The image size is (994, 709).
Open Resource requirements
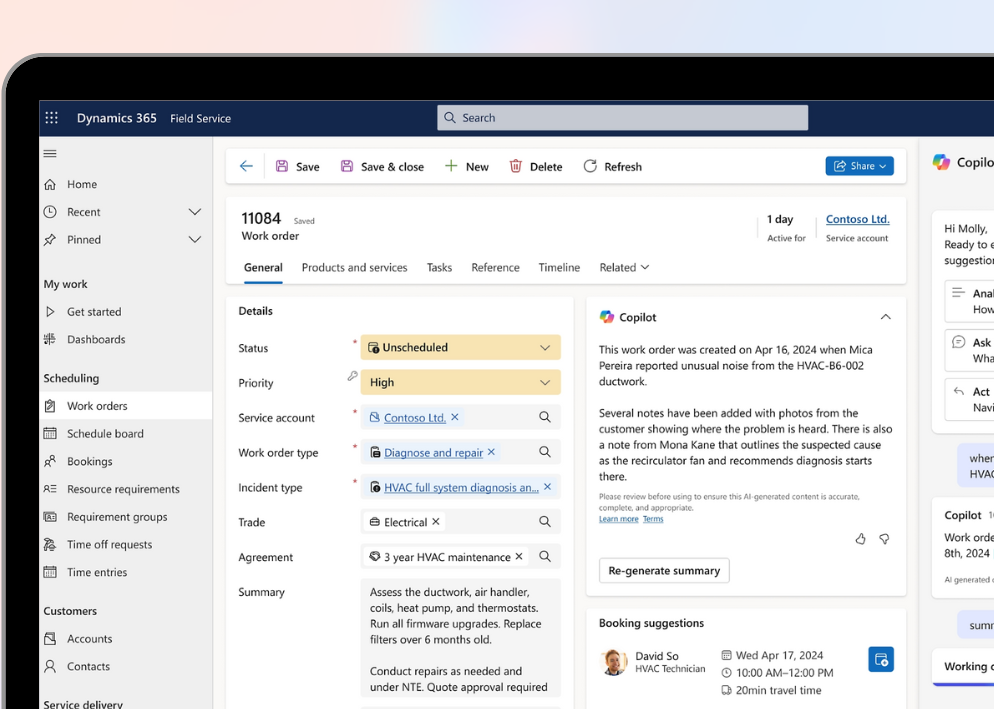click(126, 489)
